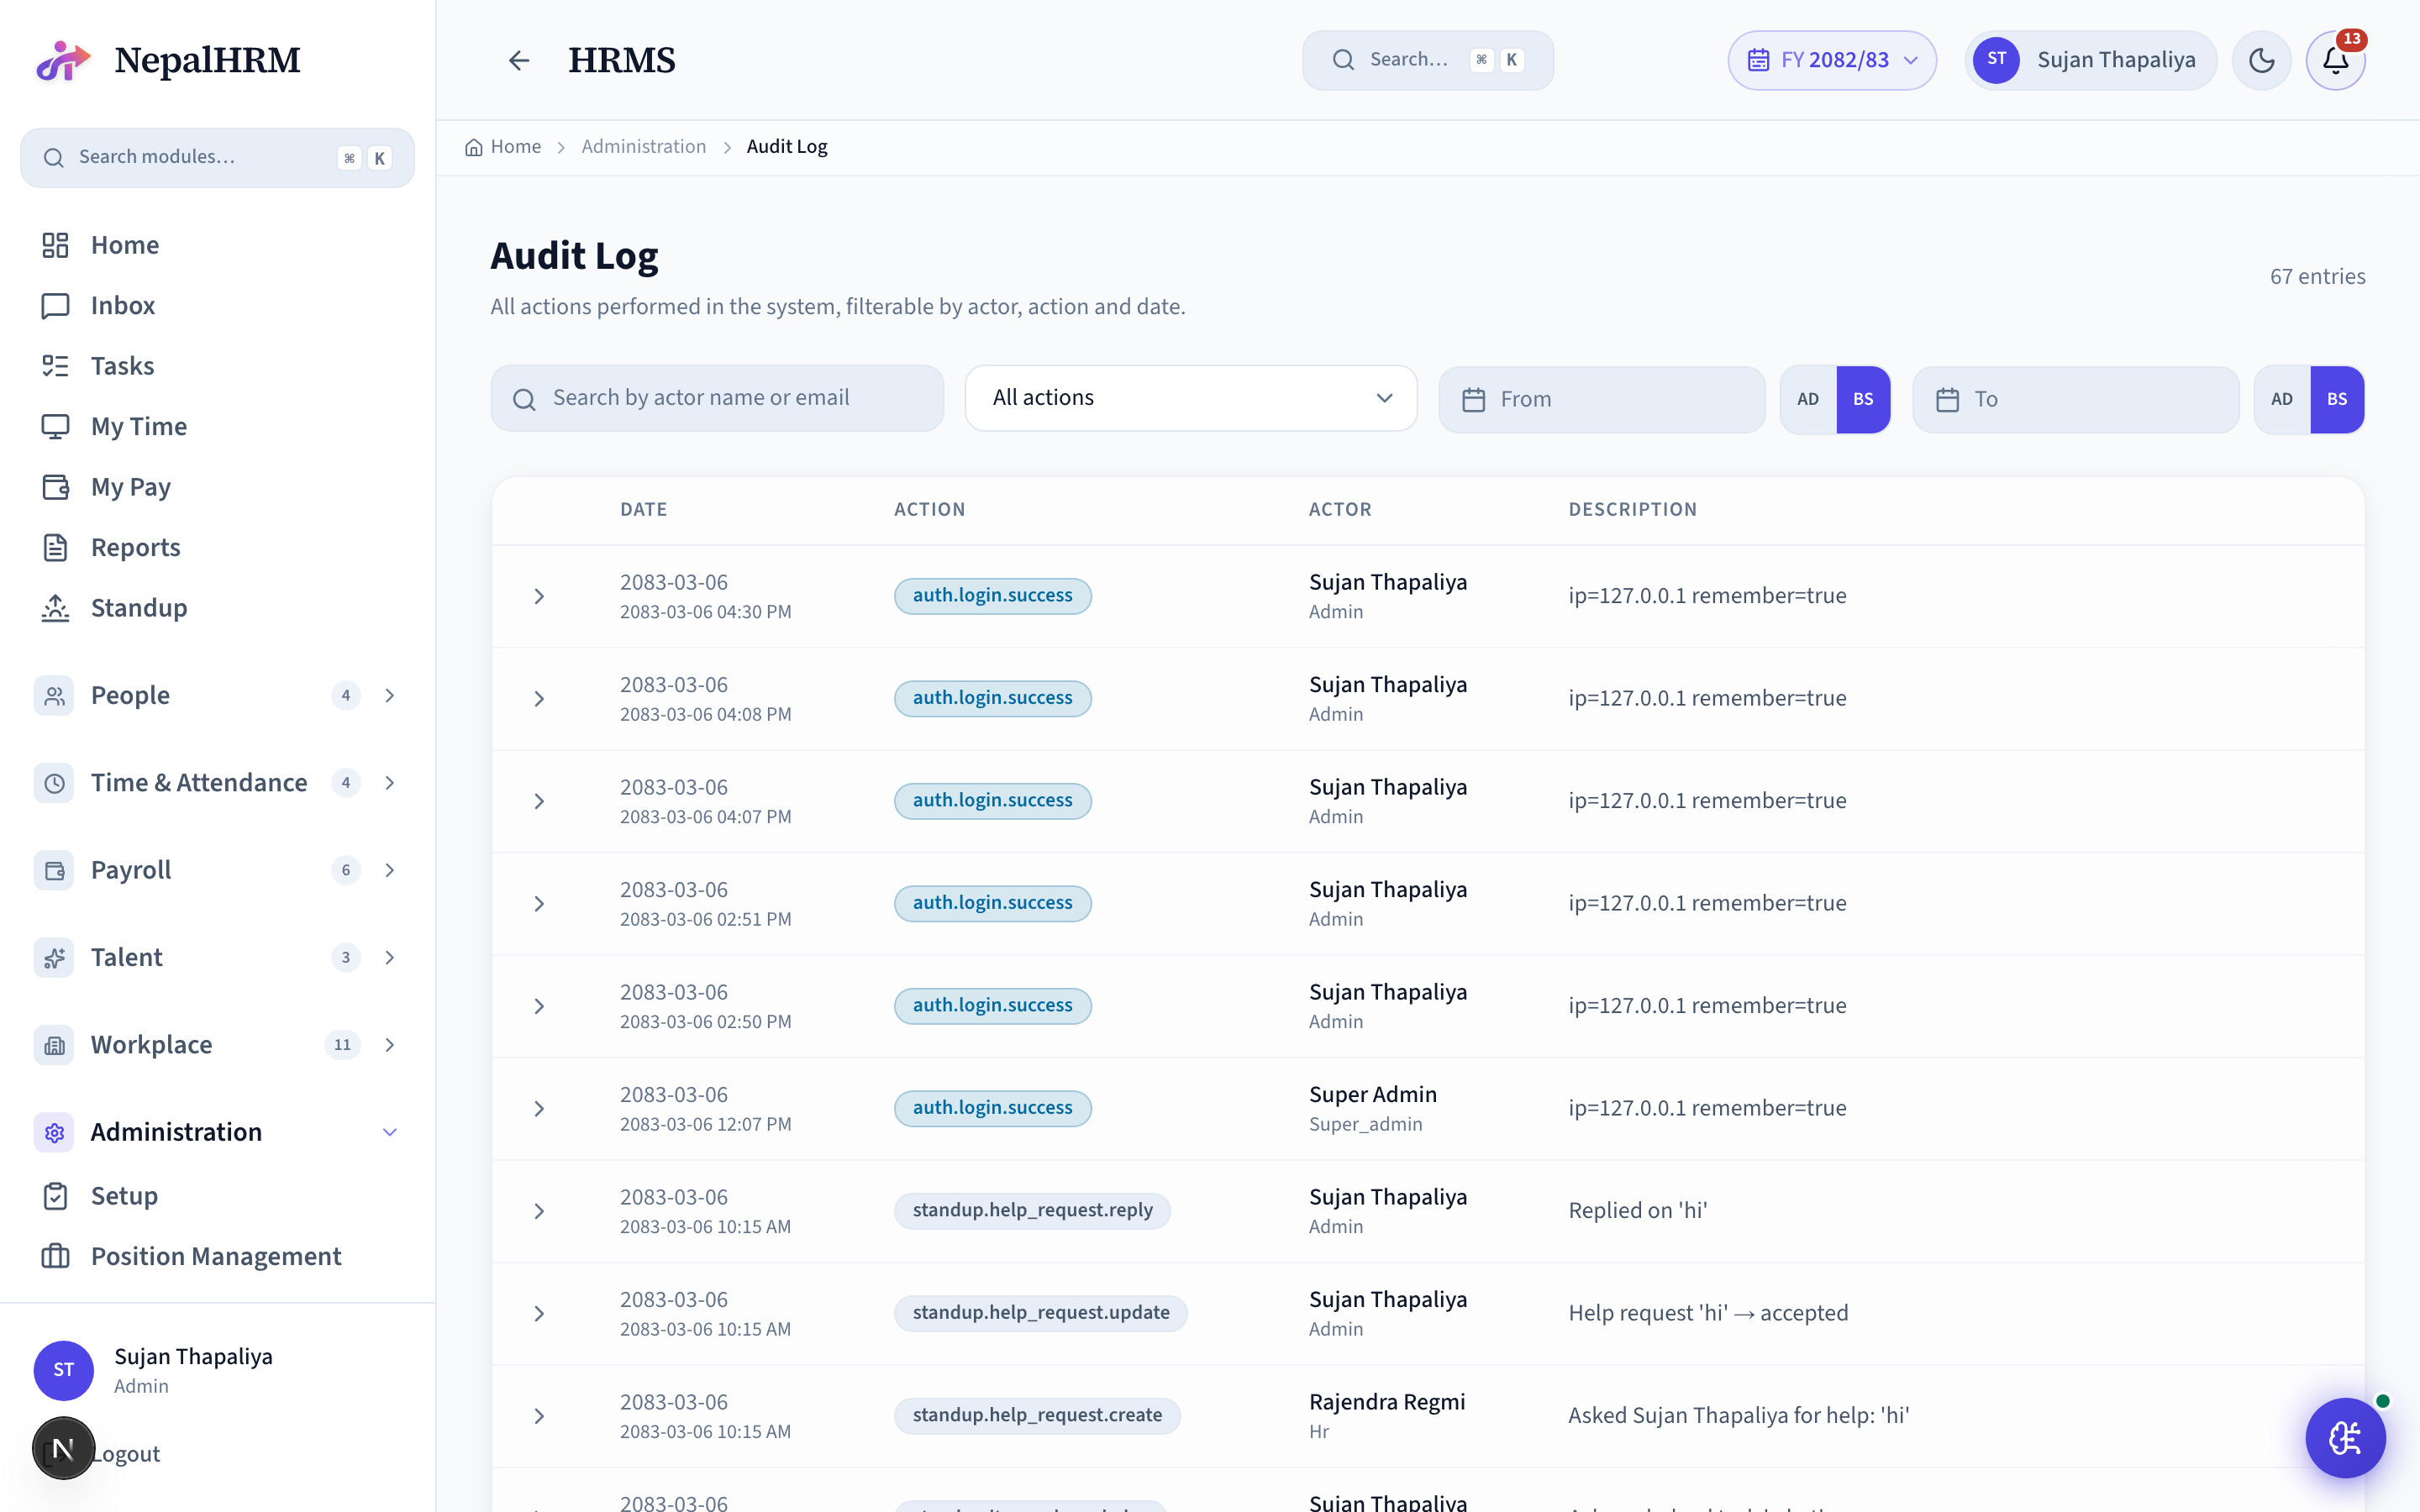The image size is (2420, 1512).
Task: Click the My Time monitor icon
Action: click(x=55, y=426)
